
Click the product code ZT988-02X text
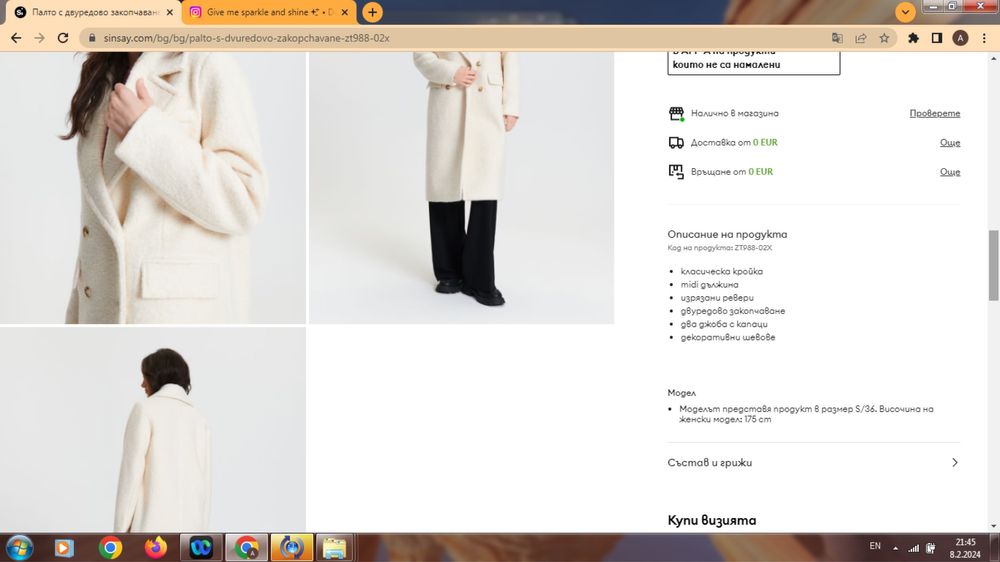tap(753, 248)
